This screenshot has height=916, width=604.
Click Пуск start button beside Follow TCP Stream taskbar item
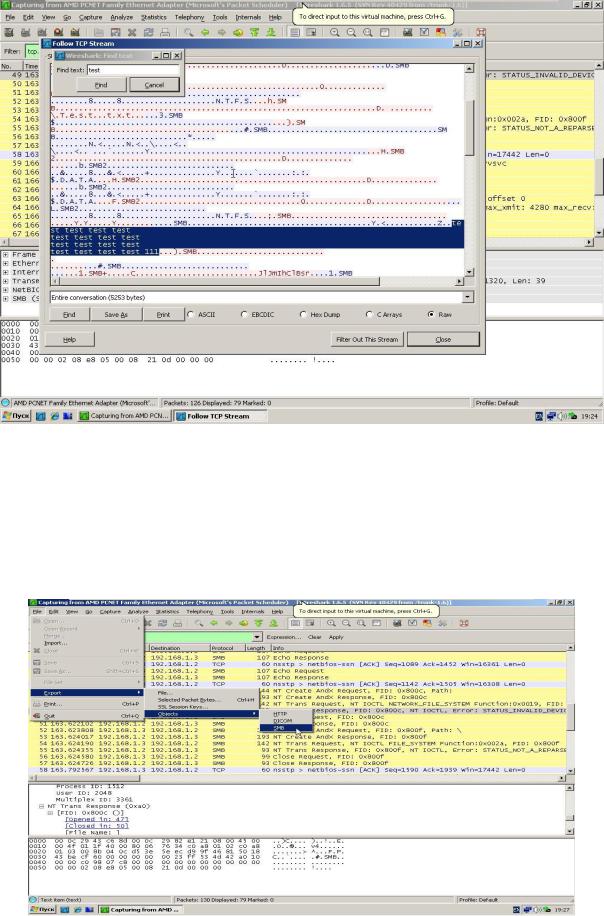(16, 416)
